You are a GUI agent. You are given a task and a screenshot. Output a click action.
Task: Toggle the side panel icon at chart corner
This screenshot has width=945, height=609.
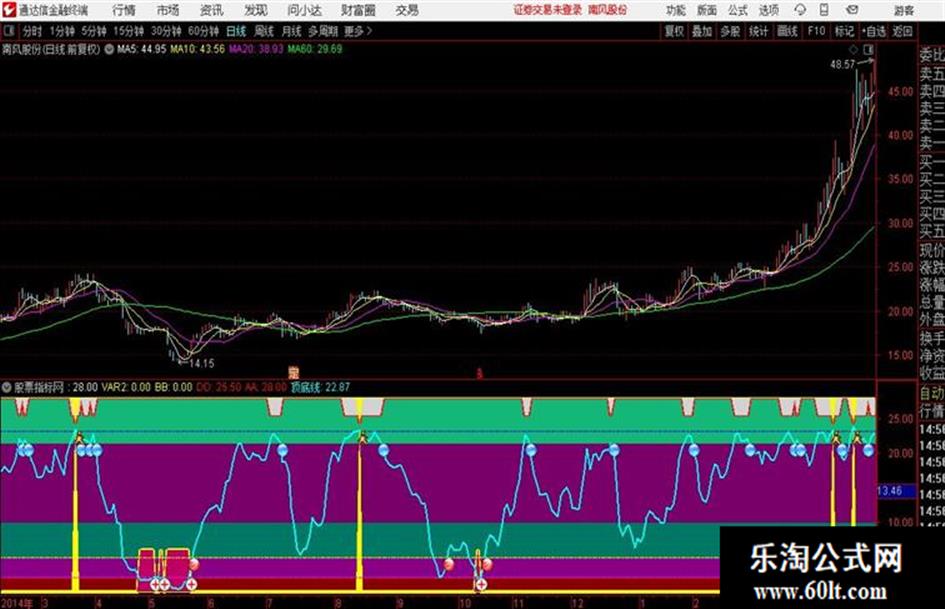868,49
